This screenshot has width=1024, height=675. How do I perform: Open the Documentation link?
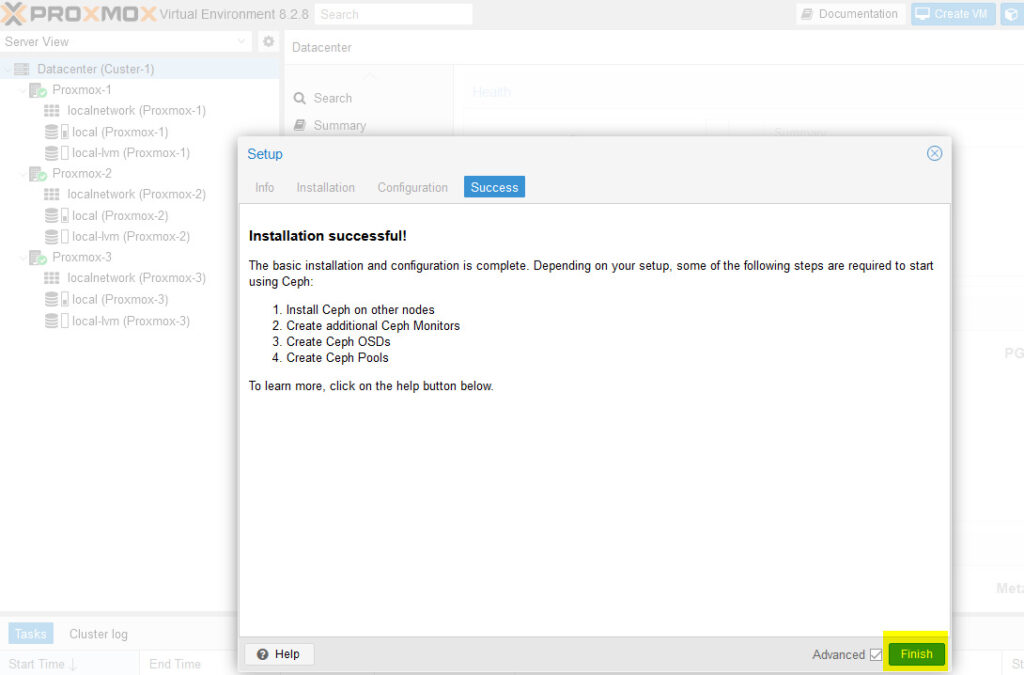point(851,14)
